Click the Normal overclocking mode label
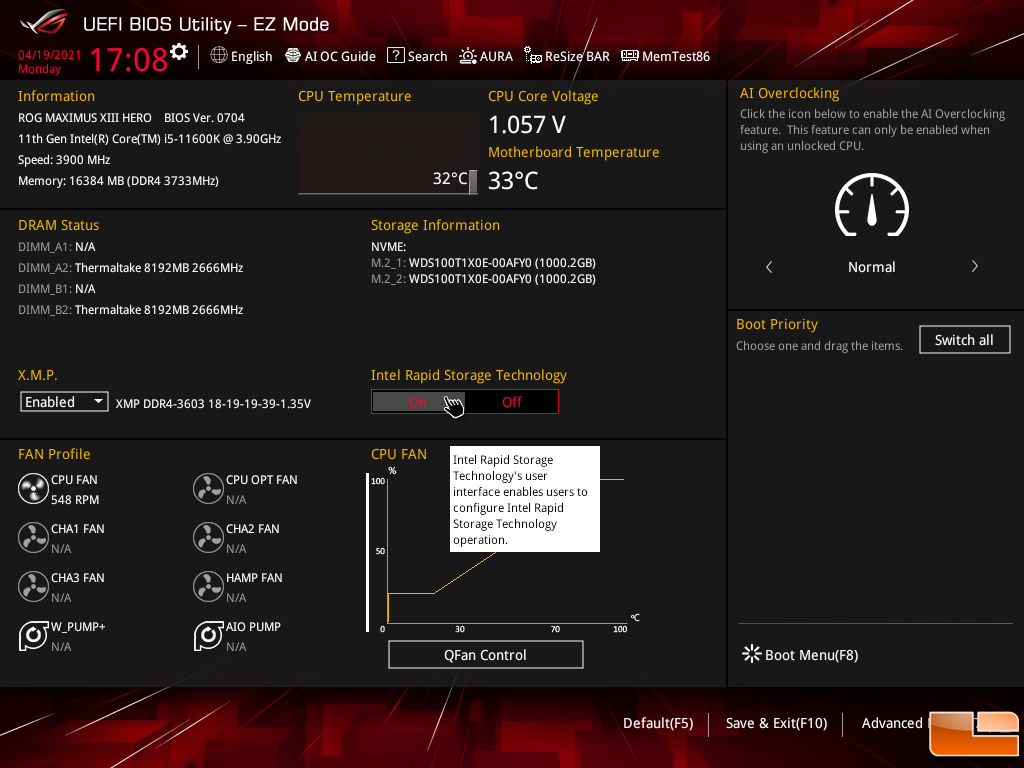The width and height of the screenshot is (1024, 768). point(871,266)
